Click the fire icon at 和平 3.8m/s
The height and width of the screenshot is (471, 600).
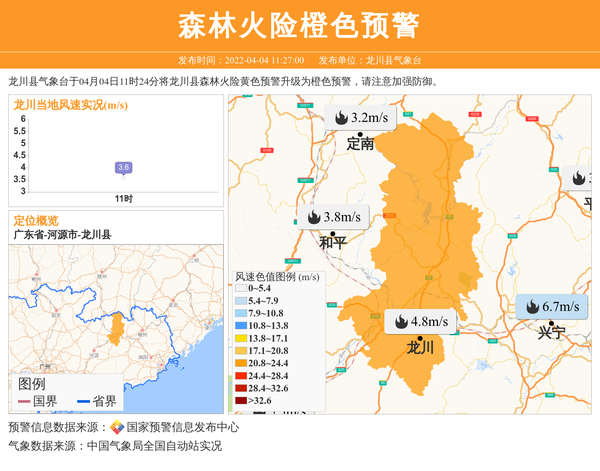point(313,217)
